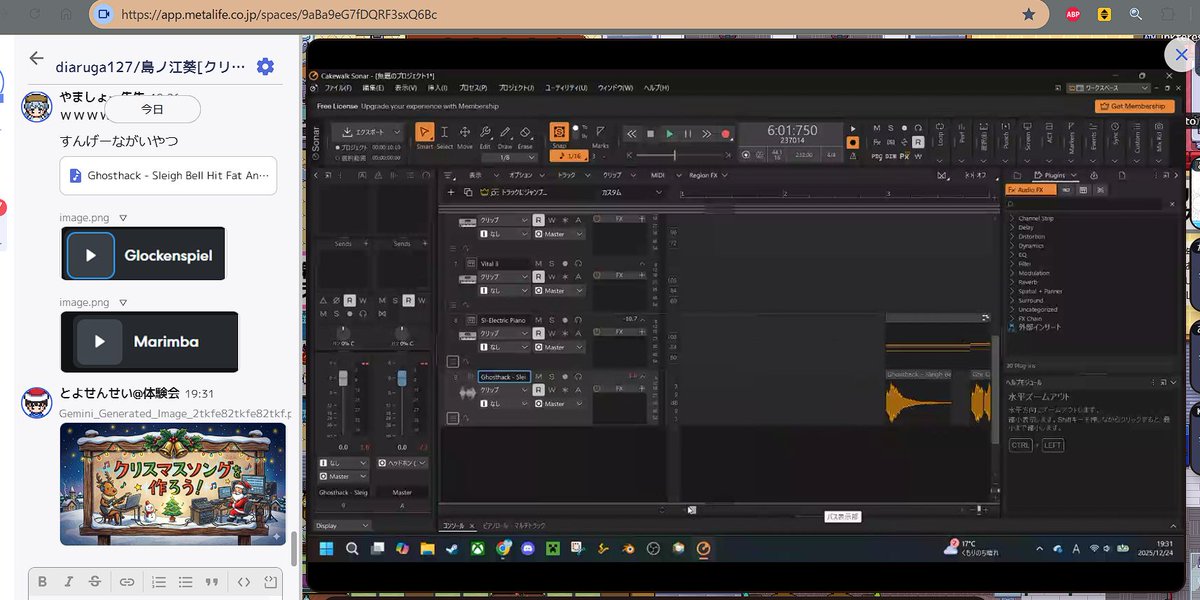Screen dimensions: 1200x600
Task: Open the ファイル(F) menu
Action: point(337,88)
